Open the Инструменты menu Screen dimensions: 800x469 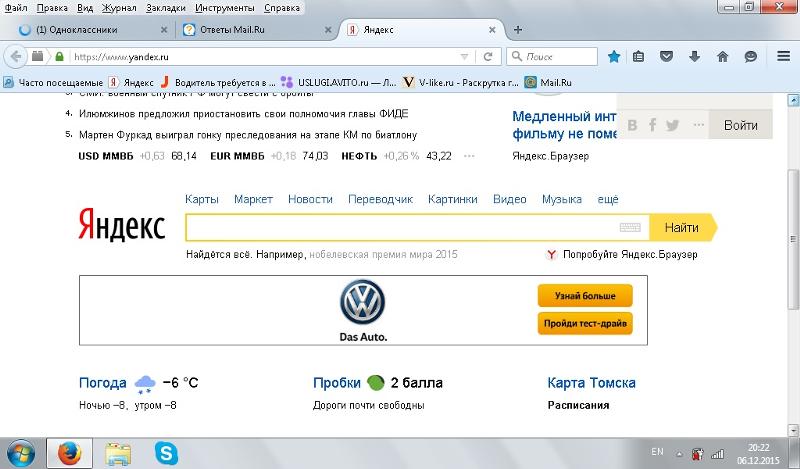click(224, 8)
